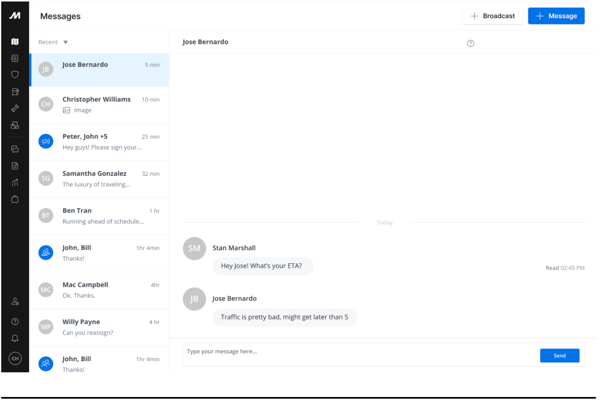This screenshot has width=600, height=404.
Task: Click the 'Read 02:45 PM' status
Action: click(x=565, y=268)
